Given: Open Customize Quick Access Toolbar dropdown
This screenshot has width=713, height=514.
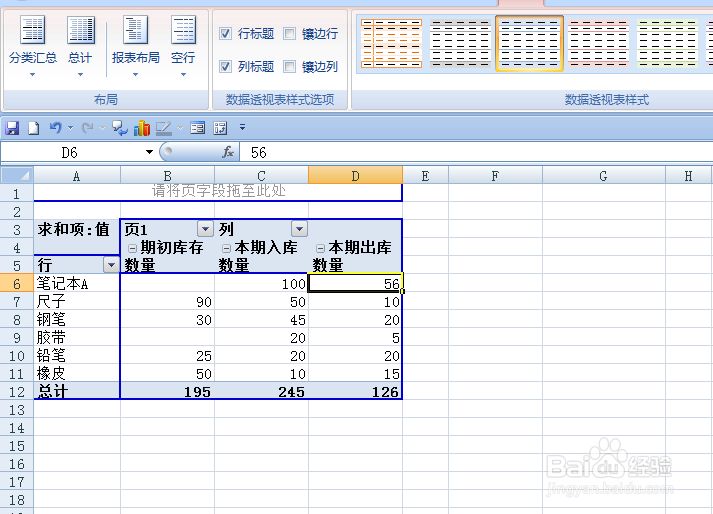Looking at the screenshot, I should (242, 128).
